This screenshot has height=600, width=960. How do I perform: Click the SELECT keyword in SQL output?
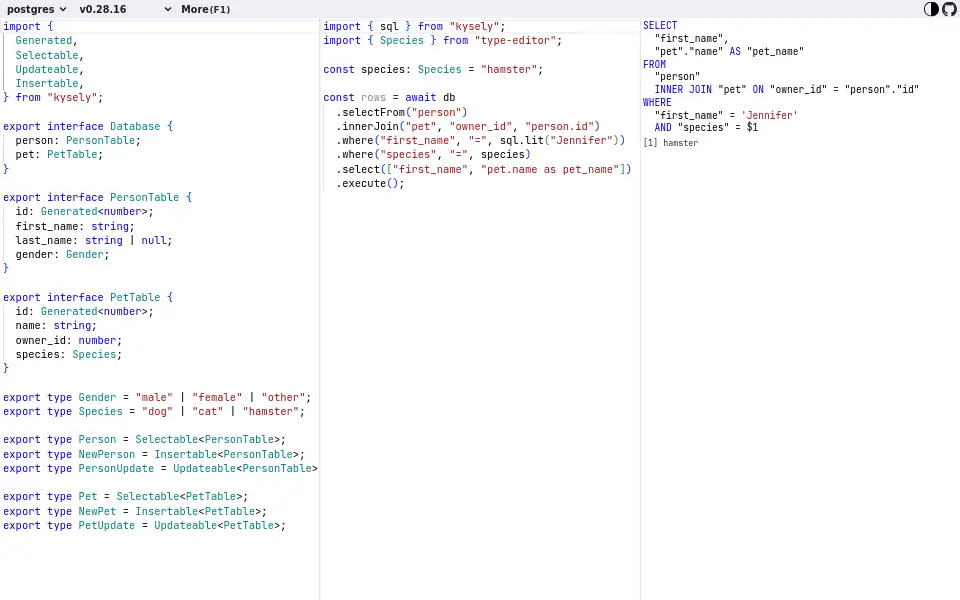click(660, 25)
